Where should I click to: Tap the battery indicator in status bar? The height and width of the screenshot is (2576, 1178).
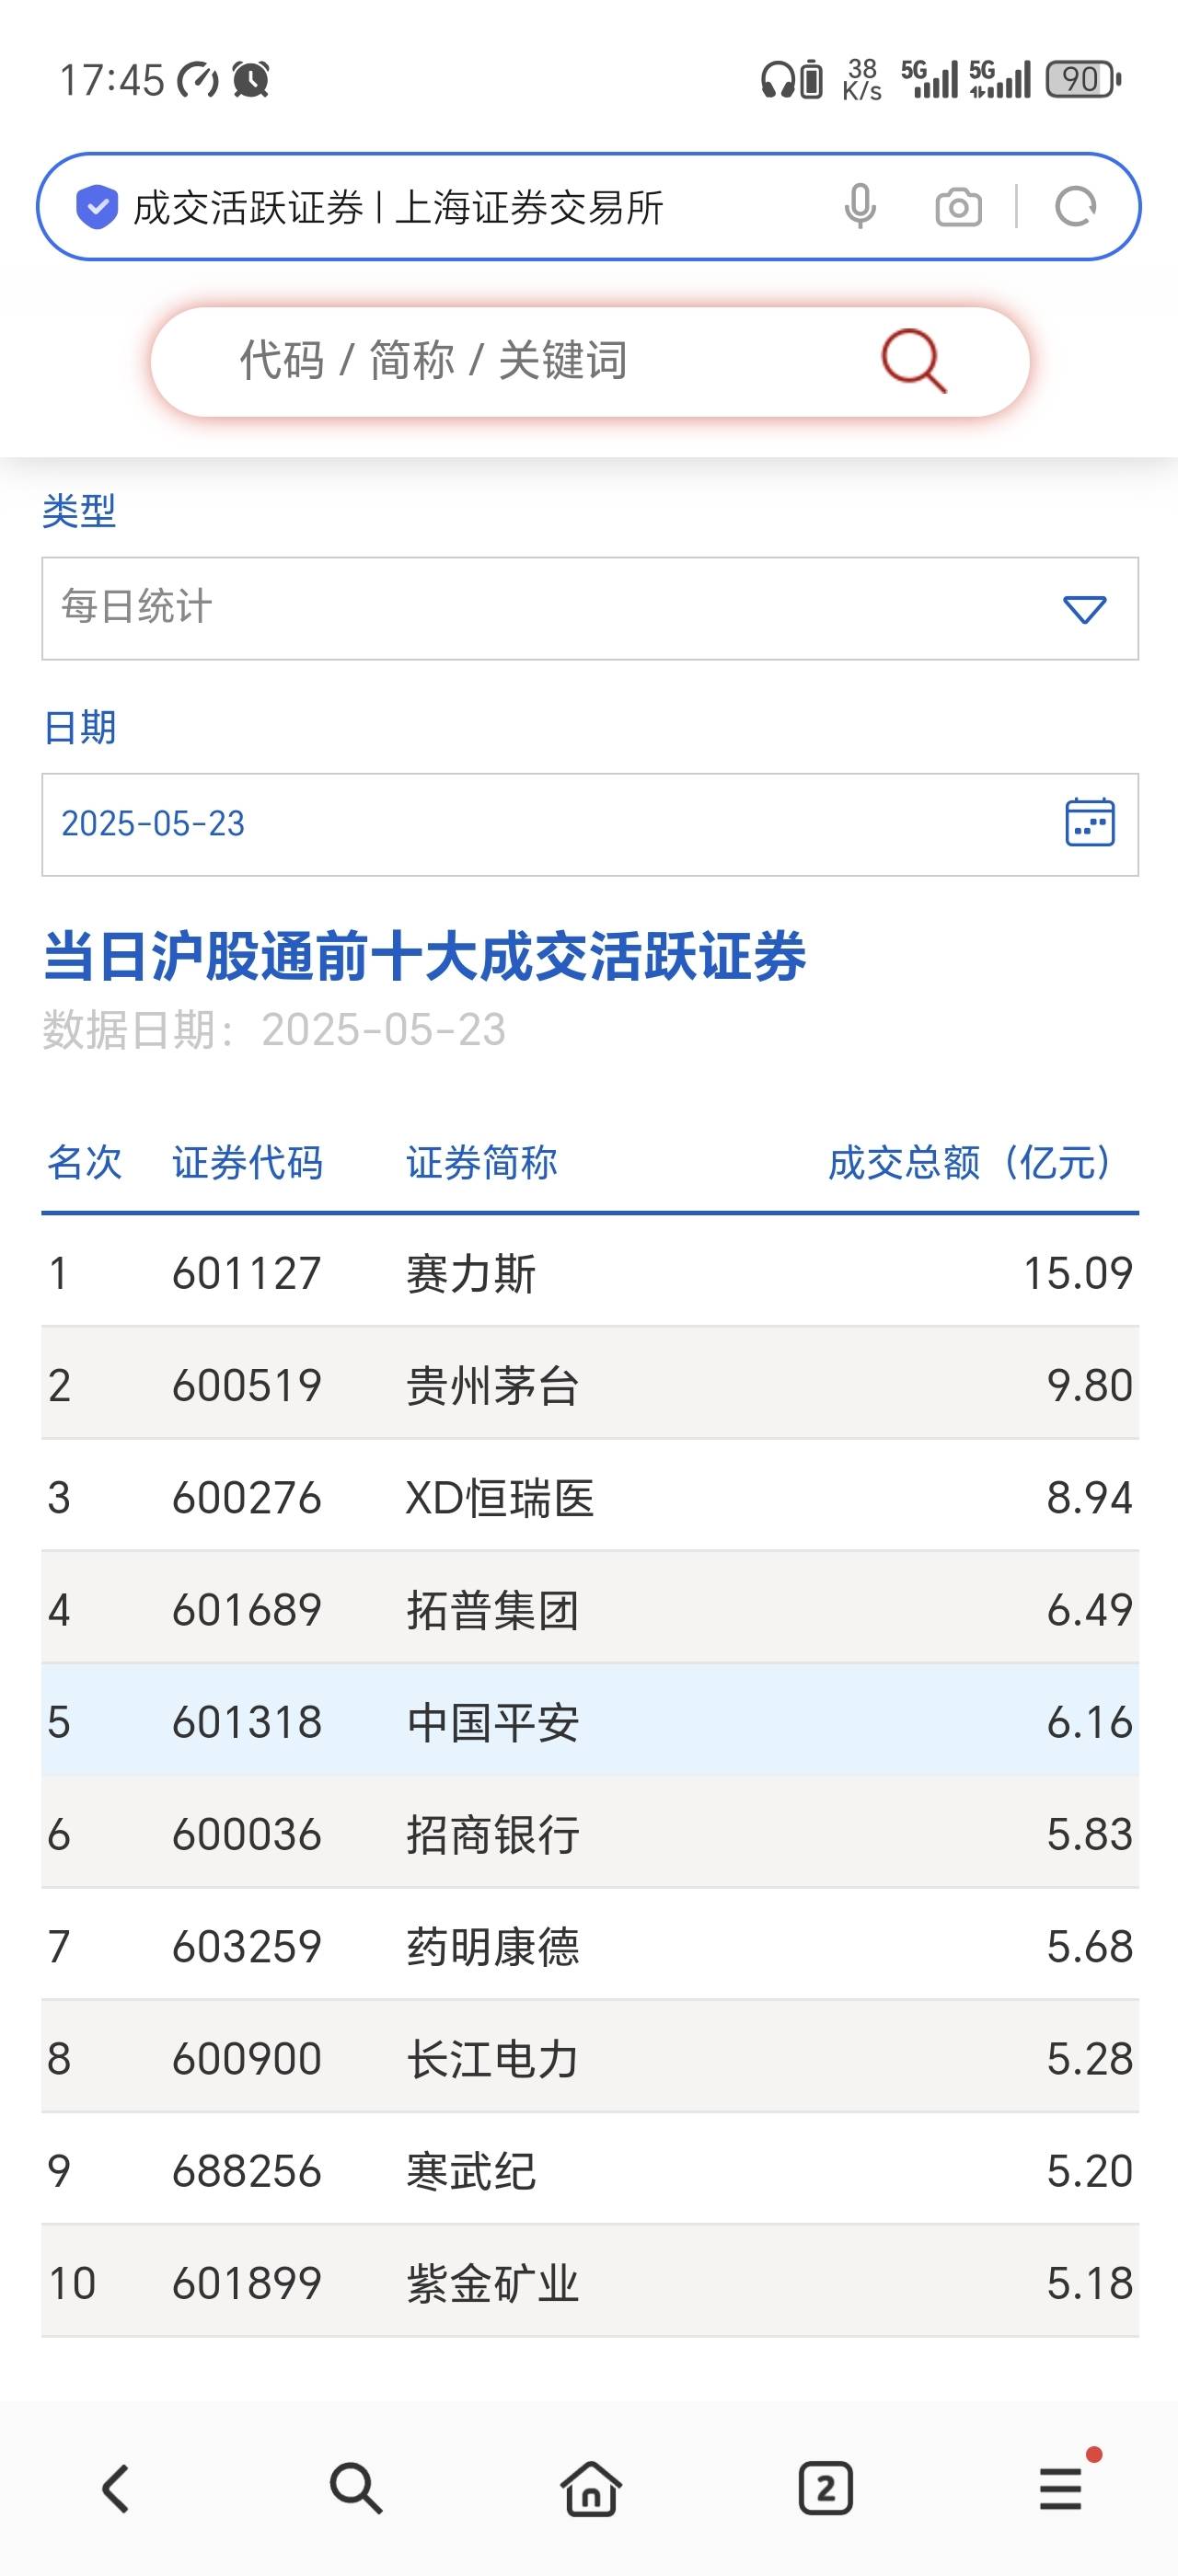click(1083, 79)
